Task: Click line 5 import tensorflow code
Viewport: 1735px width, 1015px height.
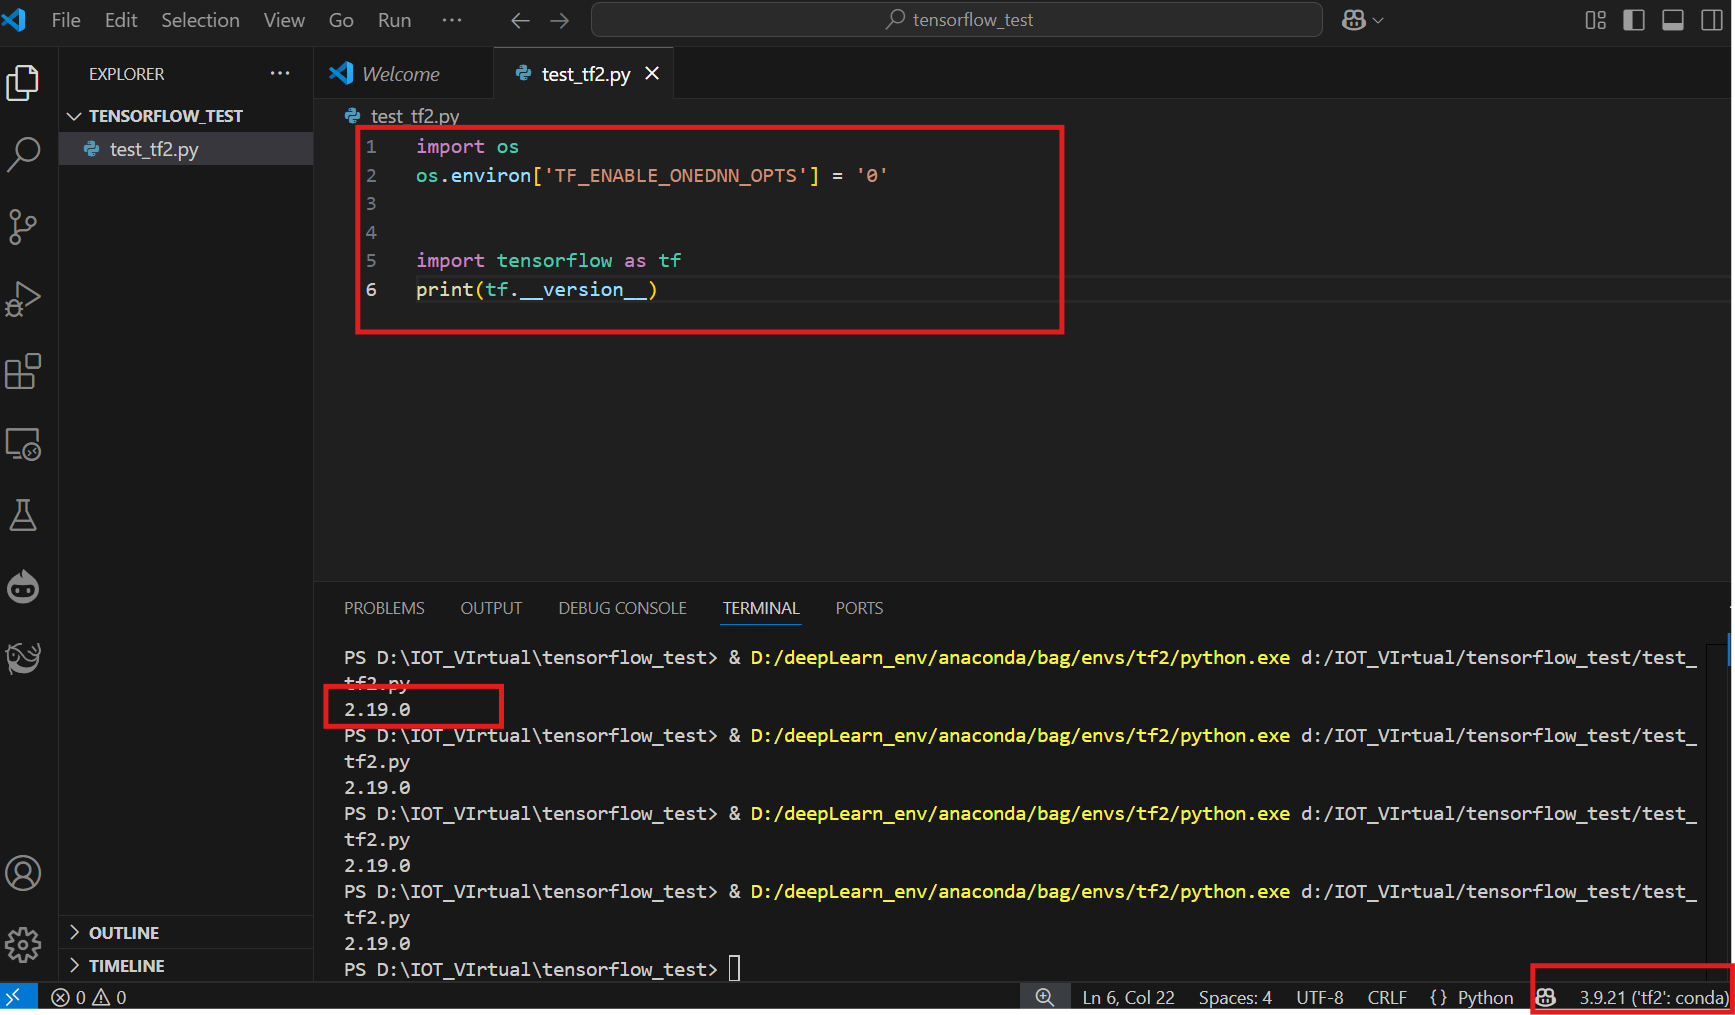Action: (548, 260)
